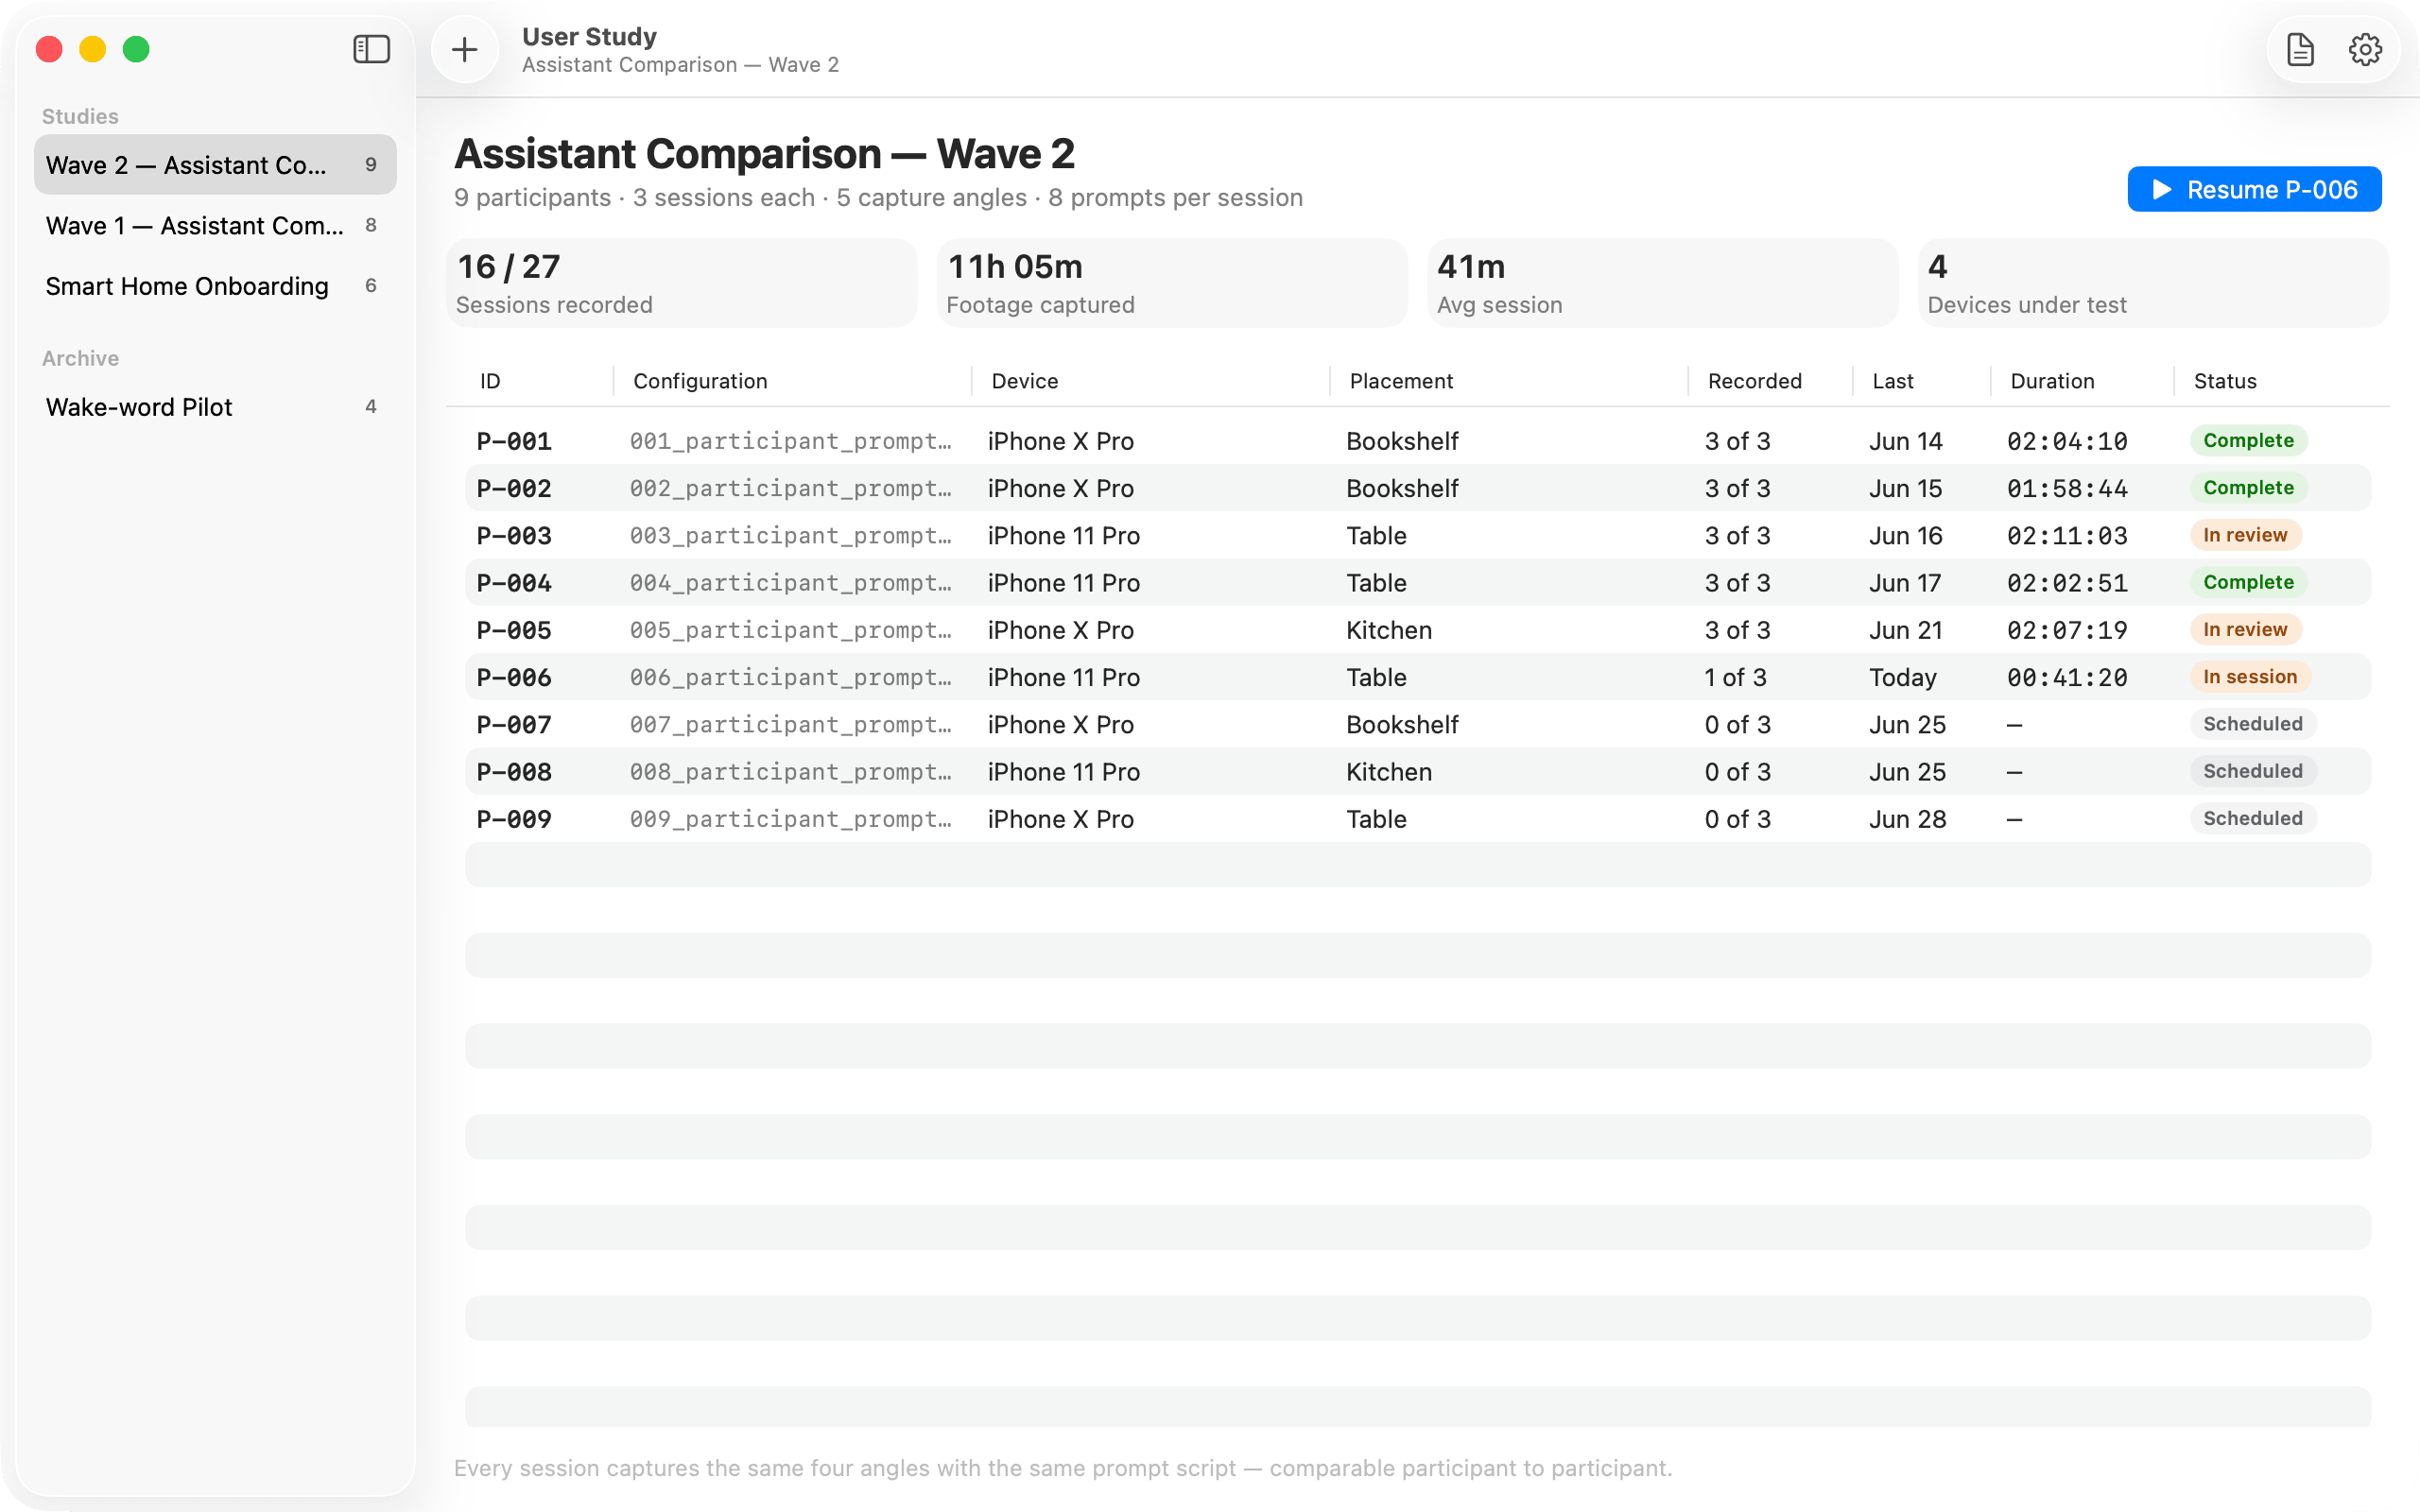Image resolution: width=2420 pixels, height=1512 pixels.
Task: Sort by the Configuration column header
Action: pos(700,381)
